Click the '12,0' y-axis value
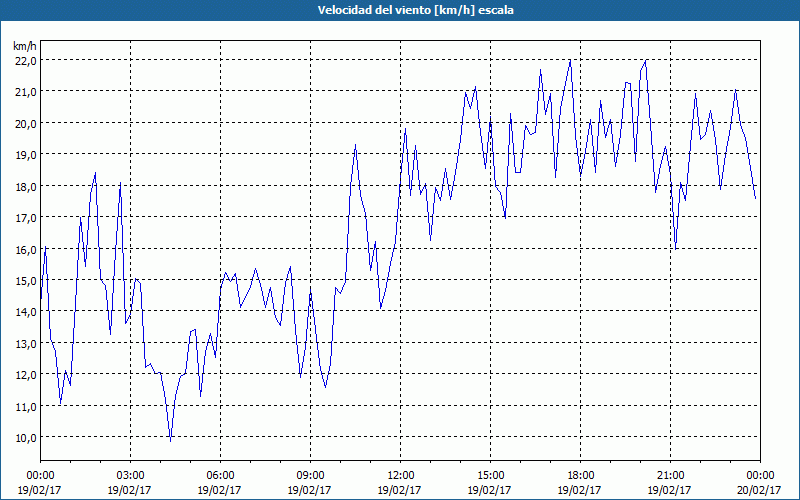Viewport: 800px width, 500px height. tap(25, 374)
